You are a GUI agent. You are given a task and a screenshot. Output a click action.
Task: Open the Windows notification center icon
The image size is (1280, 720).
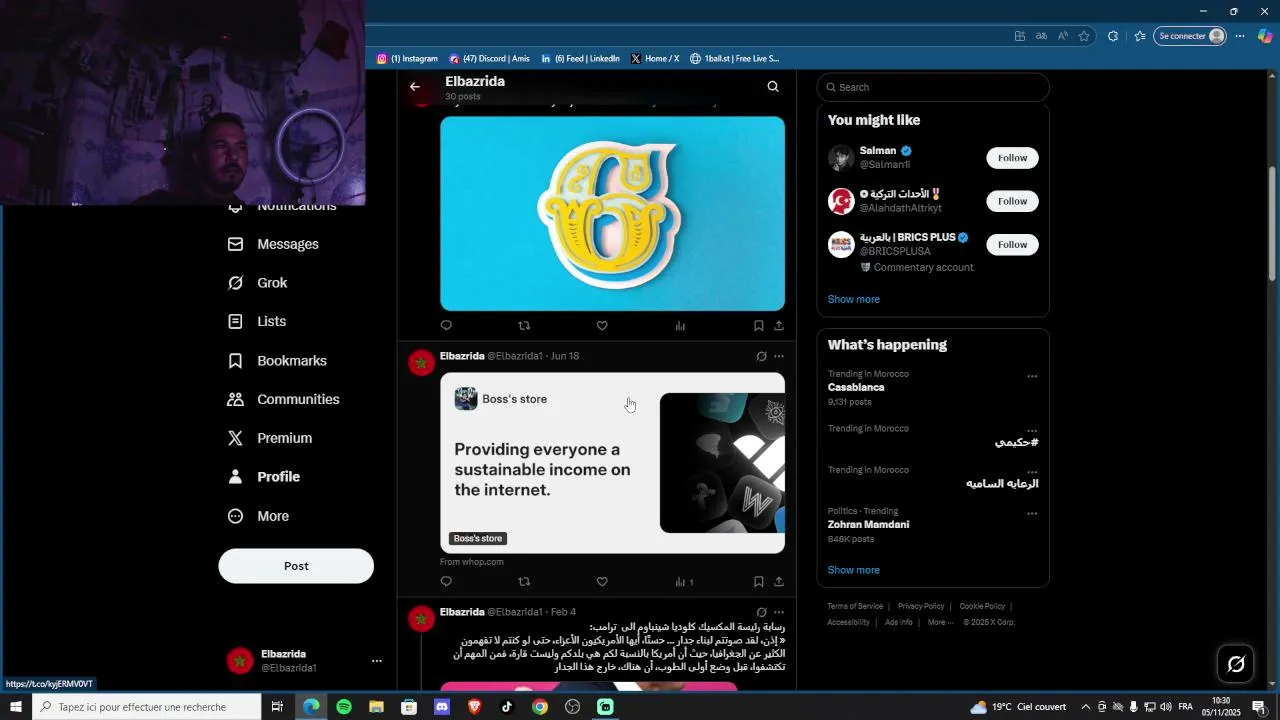click(x=1259, y=707)
